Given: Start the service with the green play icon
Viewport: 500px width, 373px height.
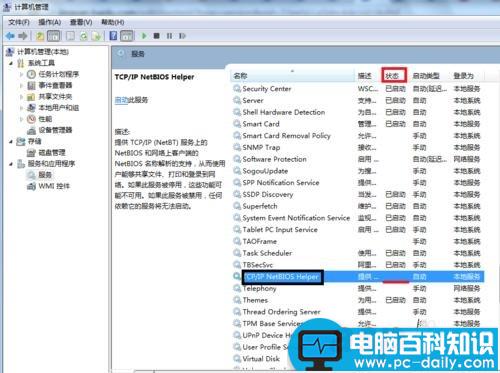Looking at the screenshot, I should pos(144,36).
